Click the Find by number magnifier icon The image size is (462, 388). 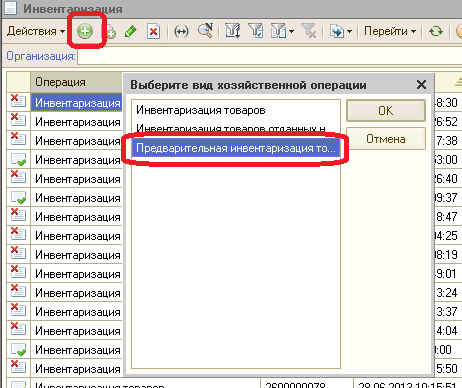tap(205, 31)
